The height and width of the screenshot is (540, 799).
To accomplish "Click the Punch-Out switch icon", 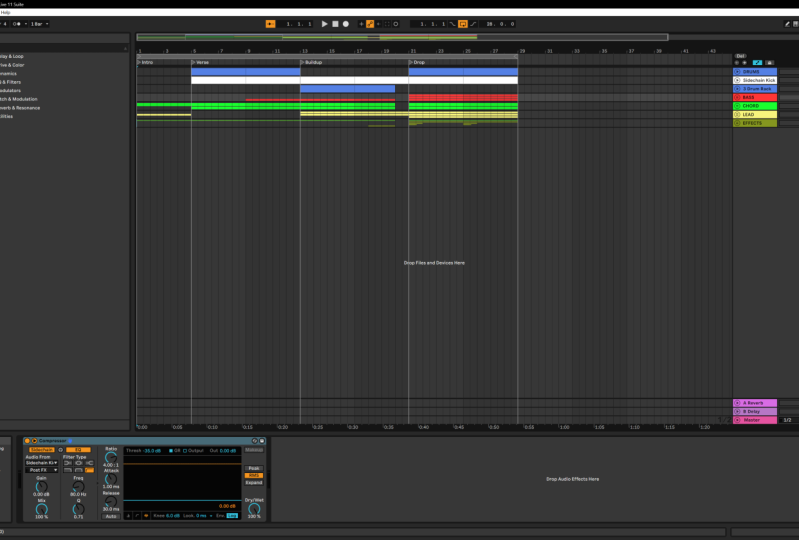I will (473, 24).
